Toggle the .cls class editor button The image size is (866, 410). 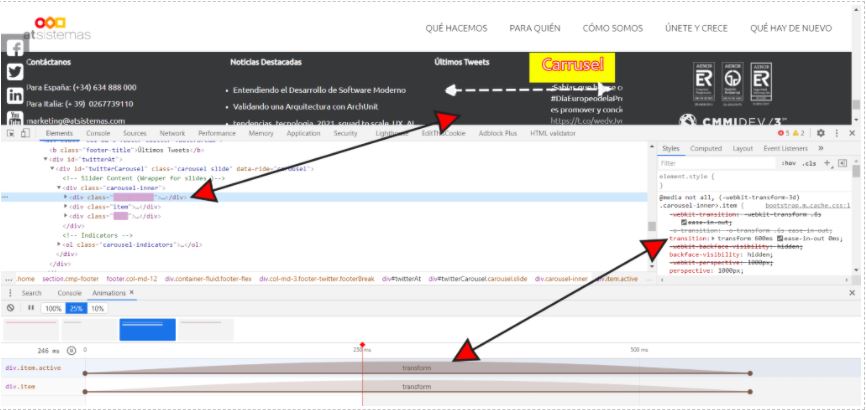click(x=809, y=164)
